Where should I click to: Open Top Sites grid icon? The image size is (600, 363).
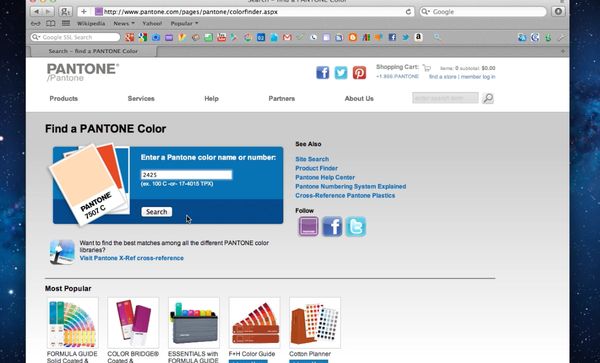[66, 23]
